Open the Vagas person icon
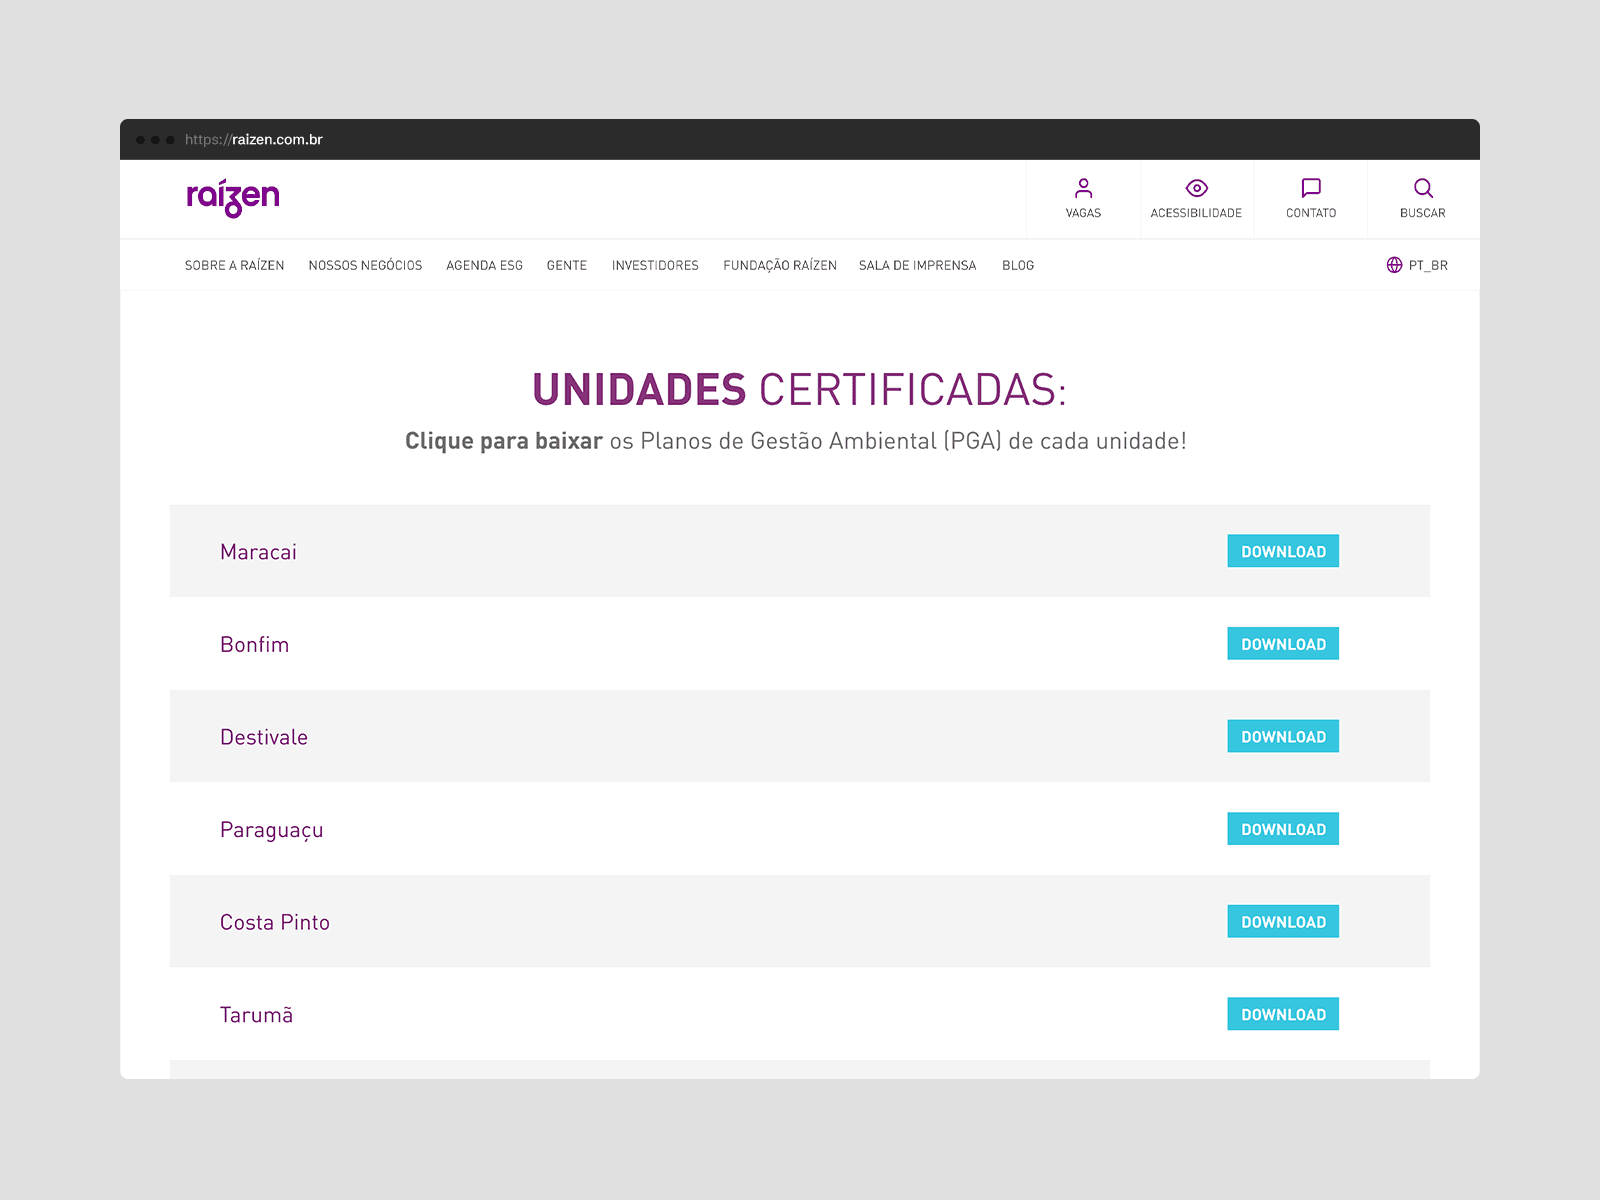Image resolution: width=1600 pixels, height=1200 pixels. (1083, 189)
